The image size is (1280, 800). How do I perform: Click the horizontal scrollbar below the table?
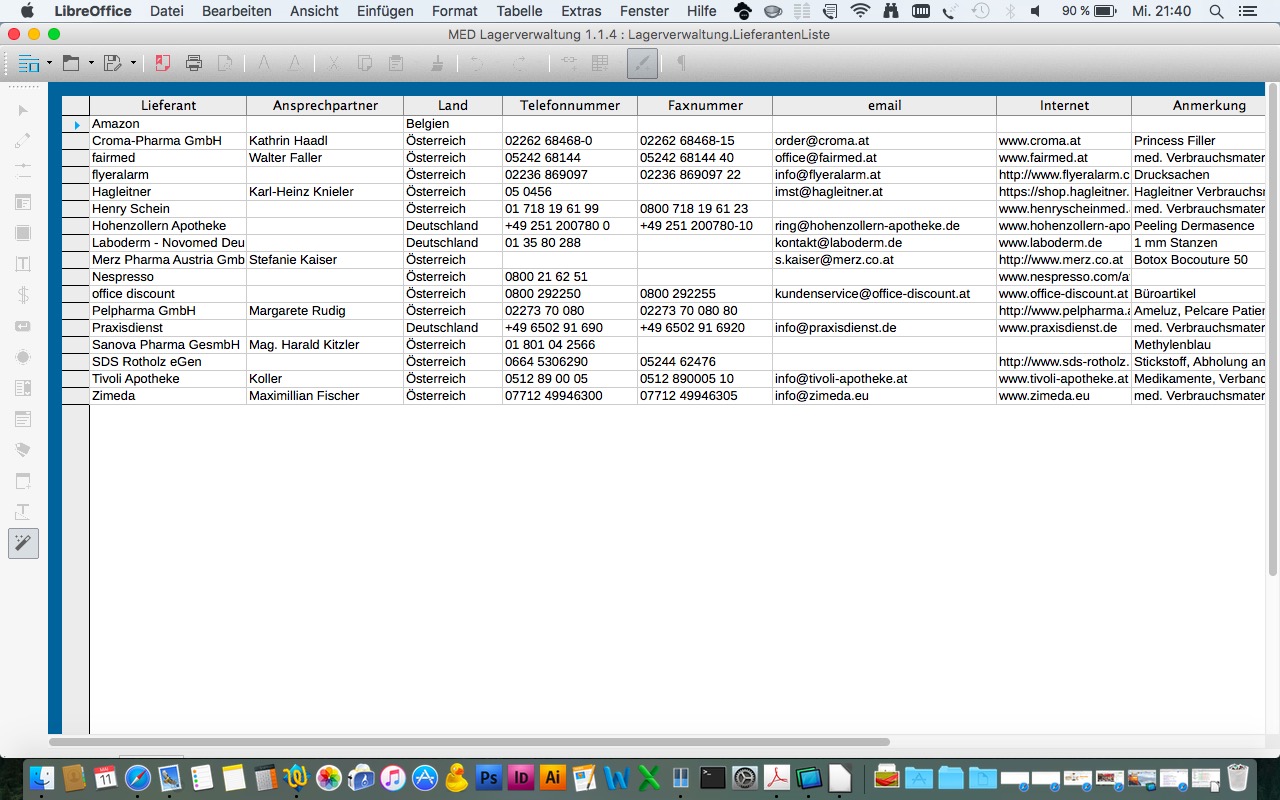click(469, 742)
